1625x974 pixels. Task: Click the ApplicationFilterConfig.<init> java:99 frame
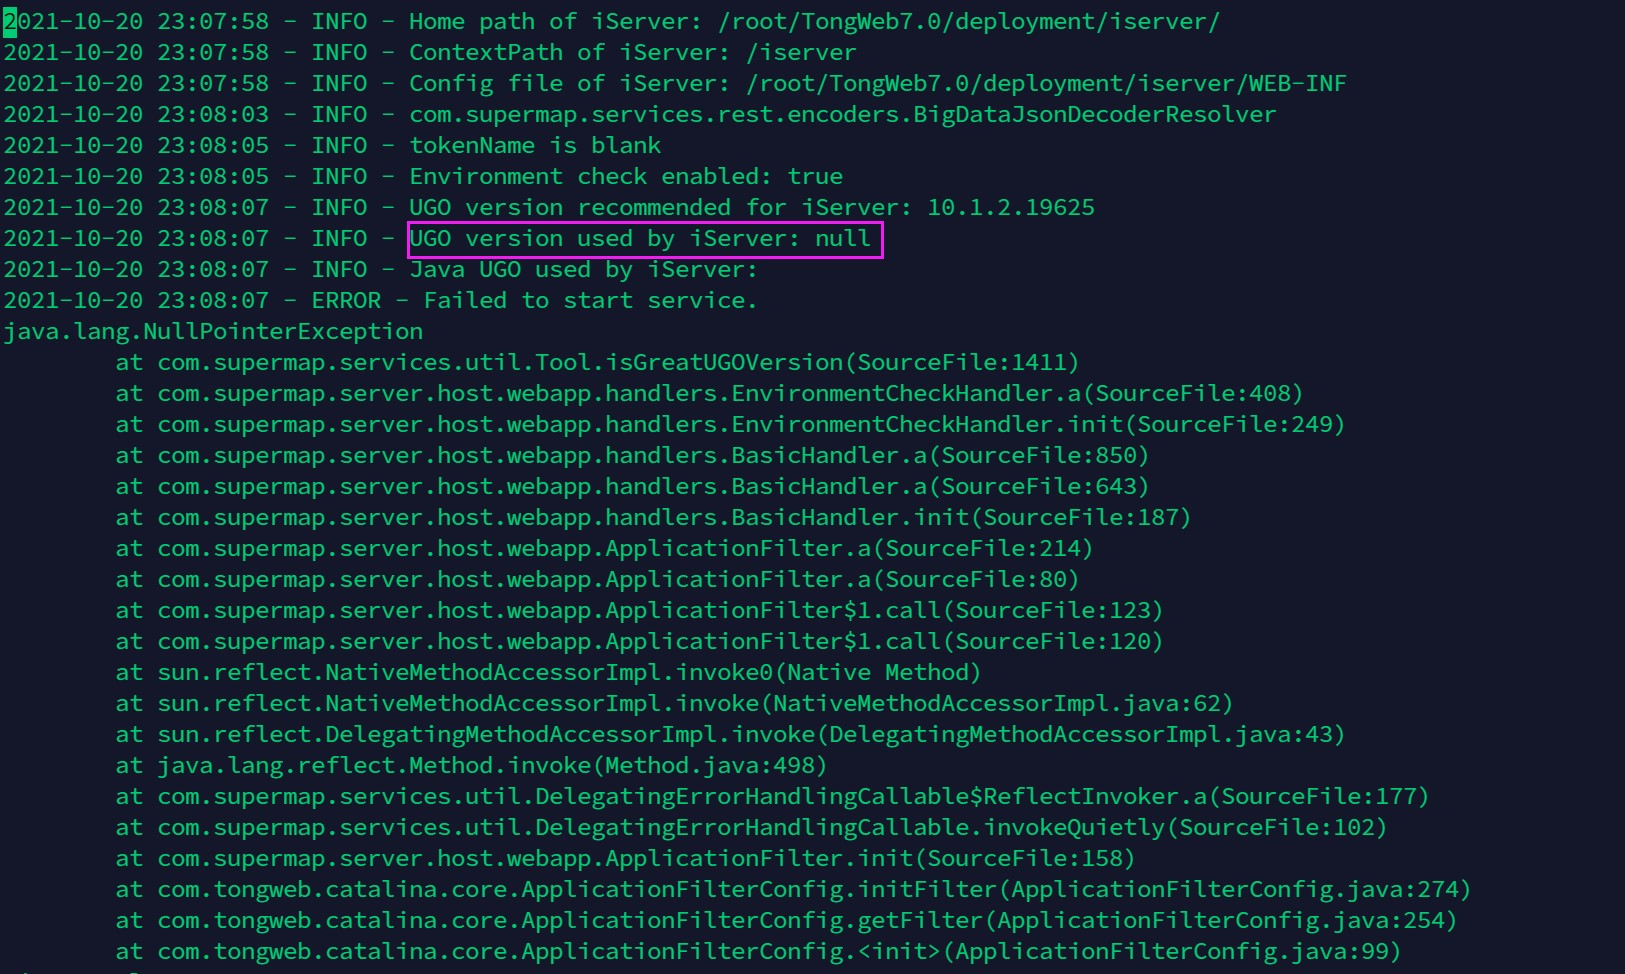[758, 951]
